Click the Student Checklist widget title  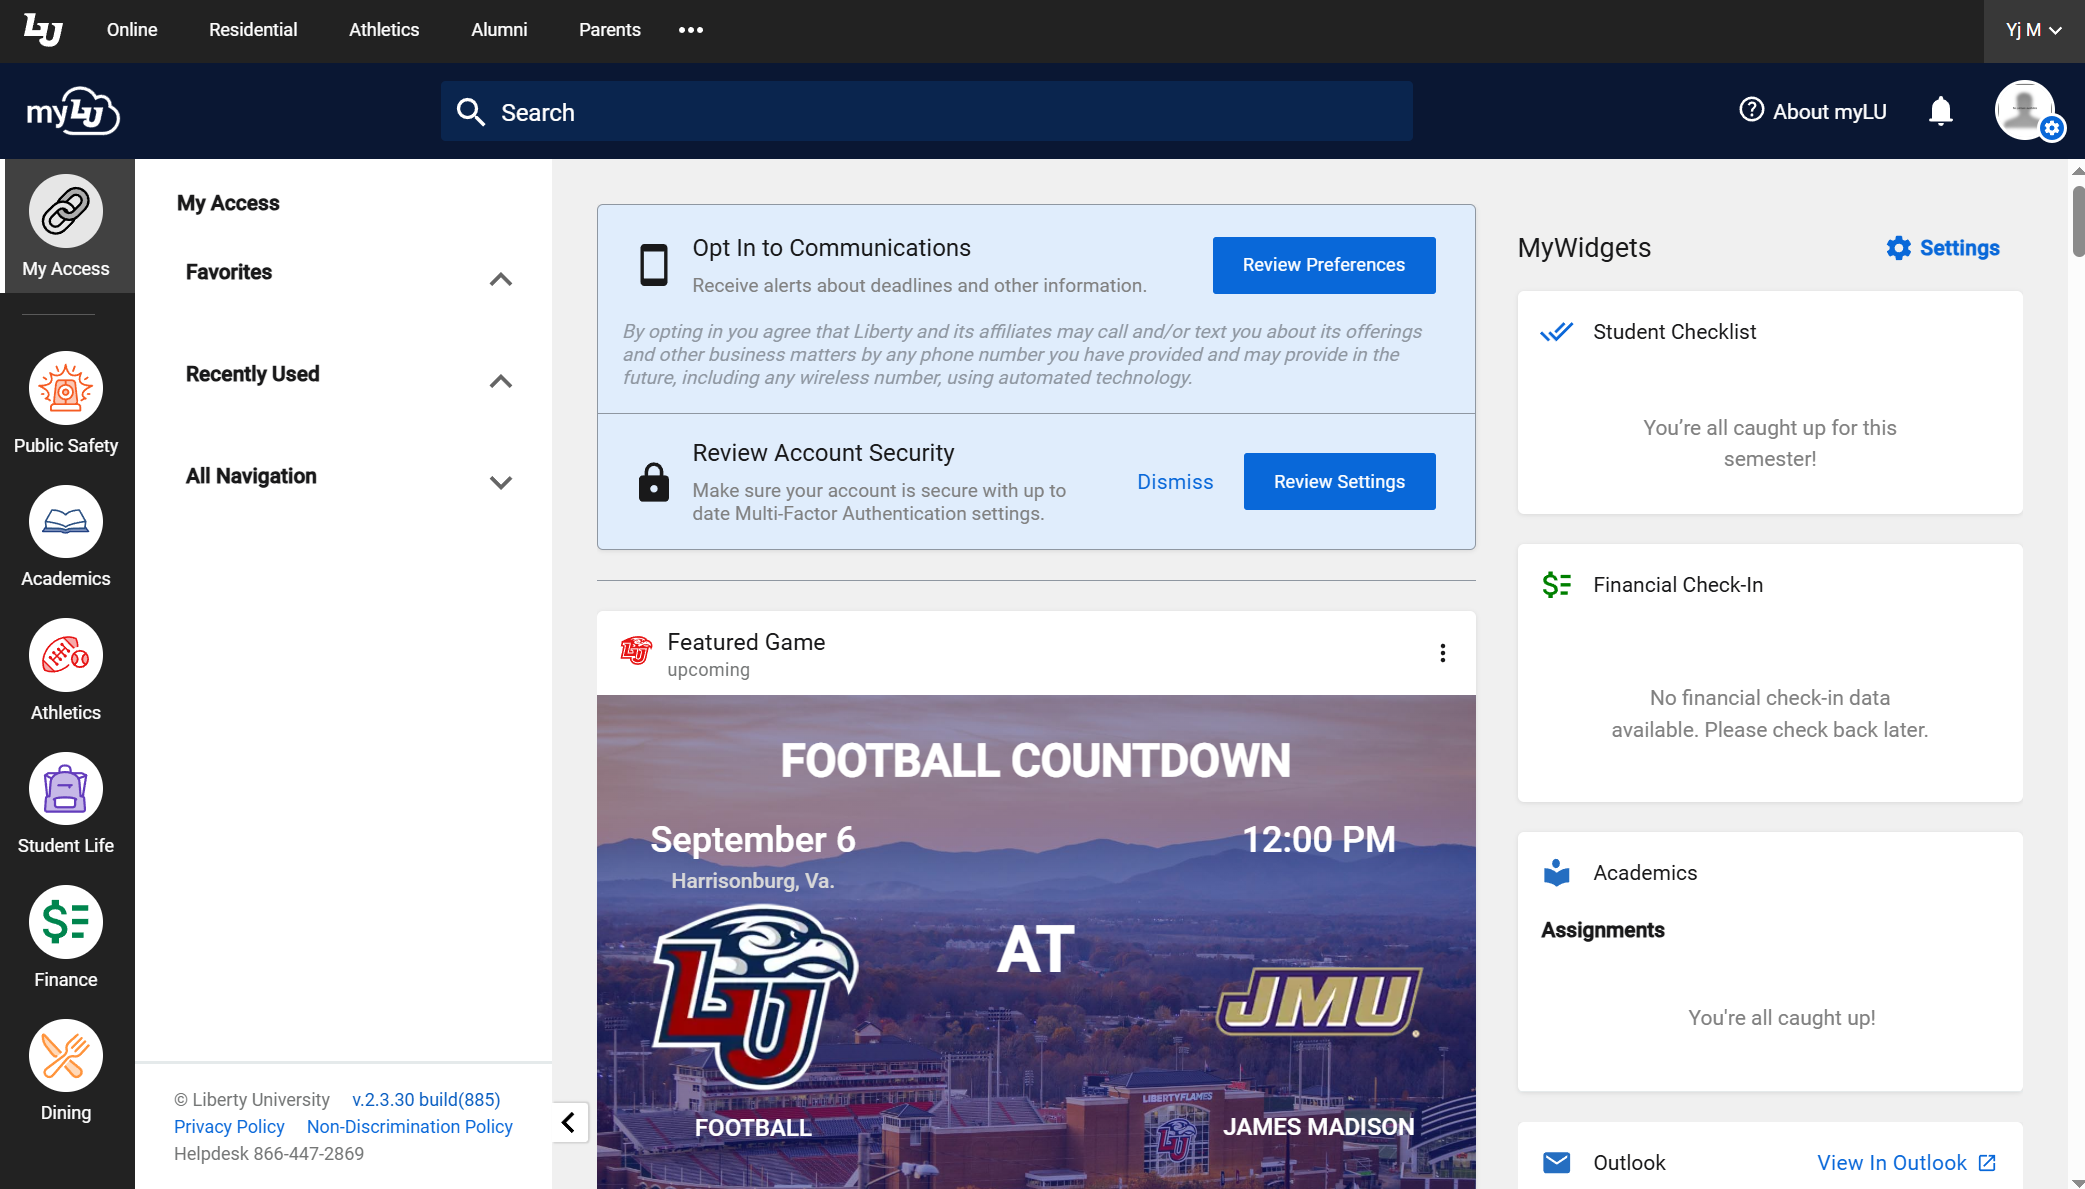pos(1674,332)
